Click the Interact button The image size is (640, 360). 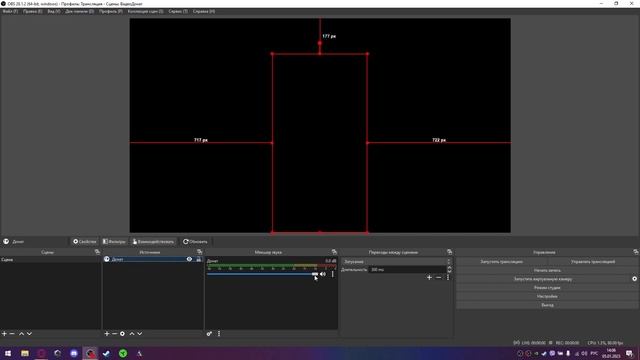(x=153, y=242)
